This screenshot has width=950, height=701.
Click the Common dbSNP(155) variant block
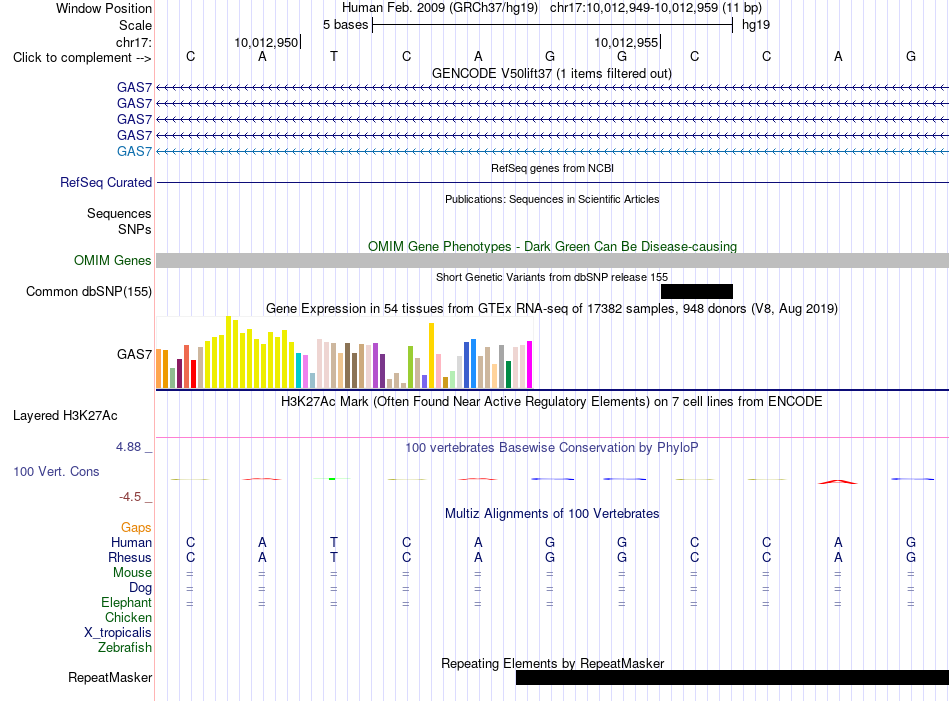coord(697,291)
